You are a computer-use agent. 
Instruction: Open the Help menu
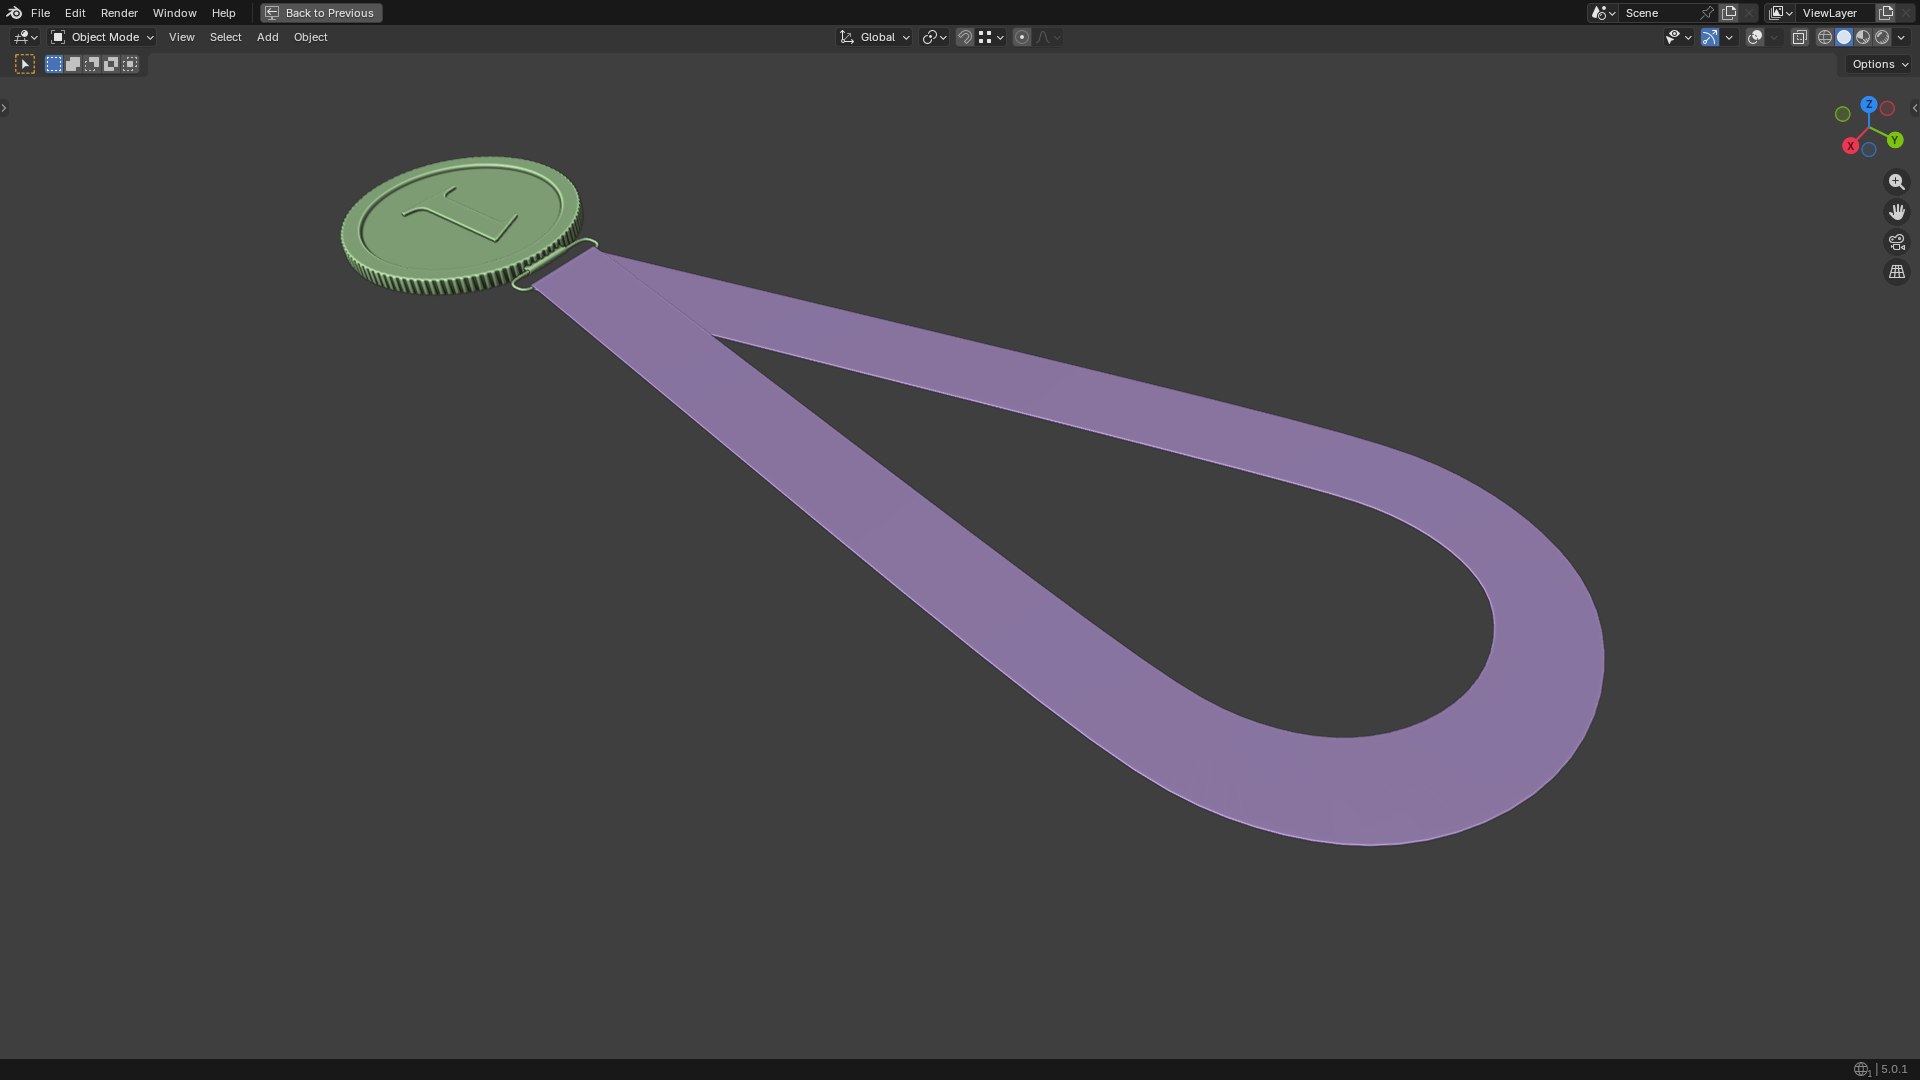click(223, 13)
